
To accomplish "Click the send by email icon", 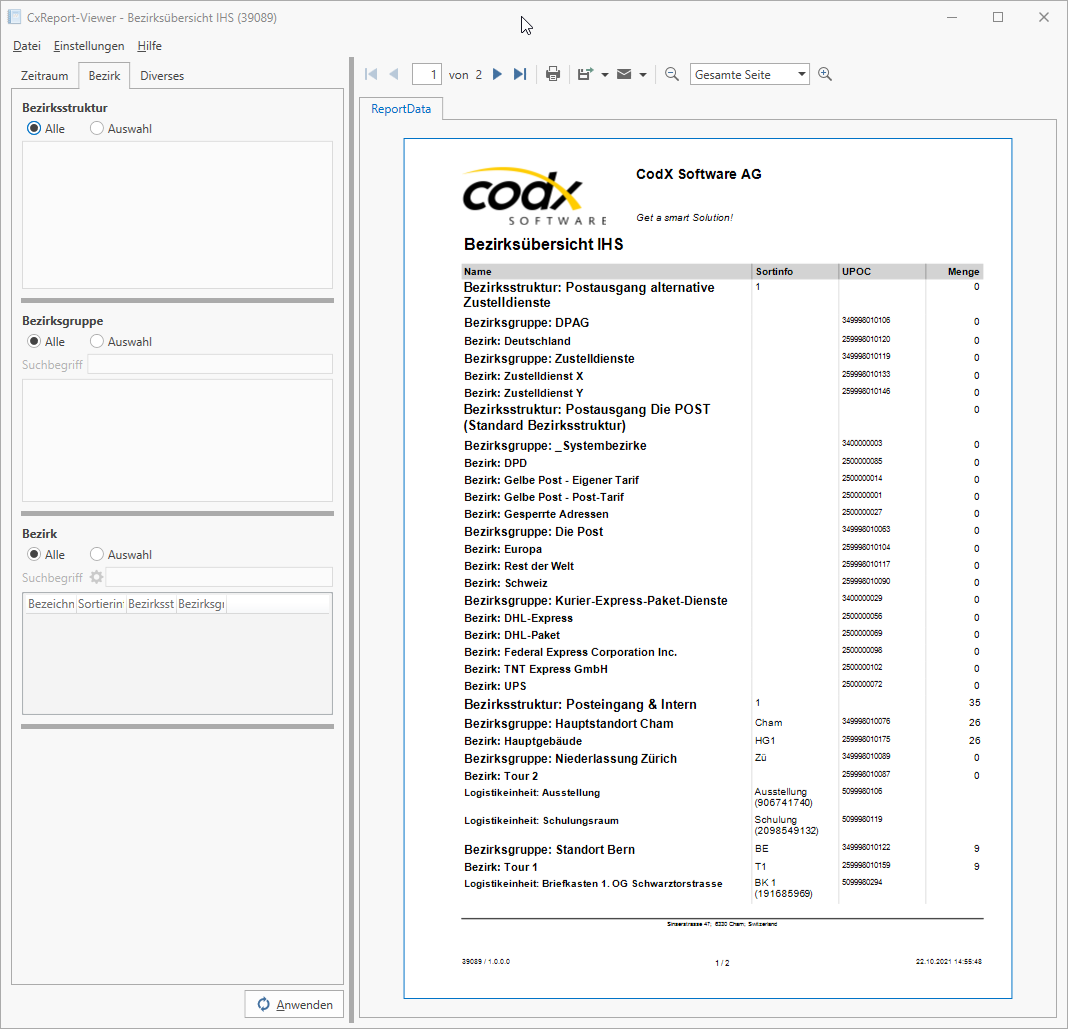I will tap(624, 74).
